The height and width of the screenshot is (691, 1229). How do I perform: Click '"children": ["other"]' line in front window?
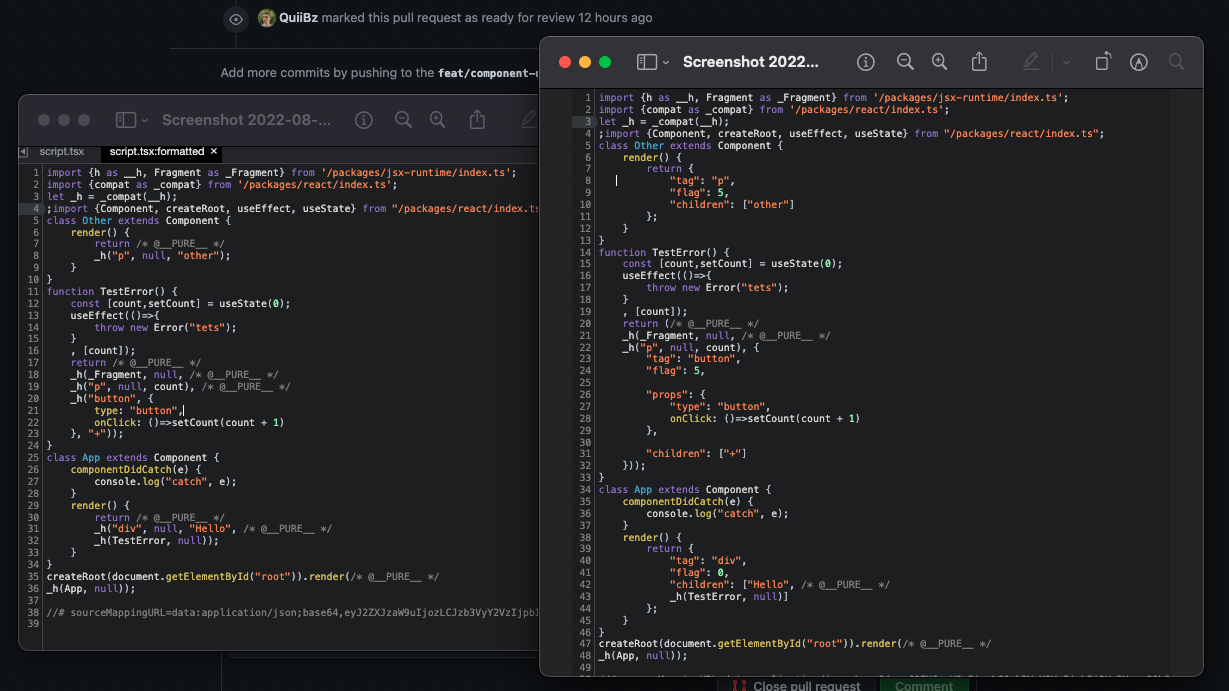pos(732,205)
